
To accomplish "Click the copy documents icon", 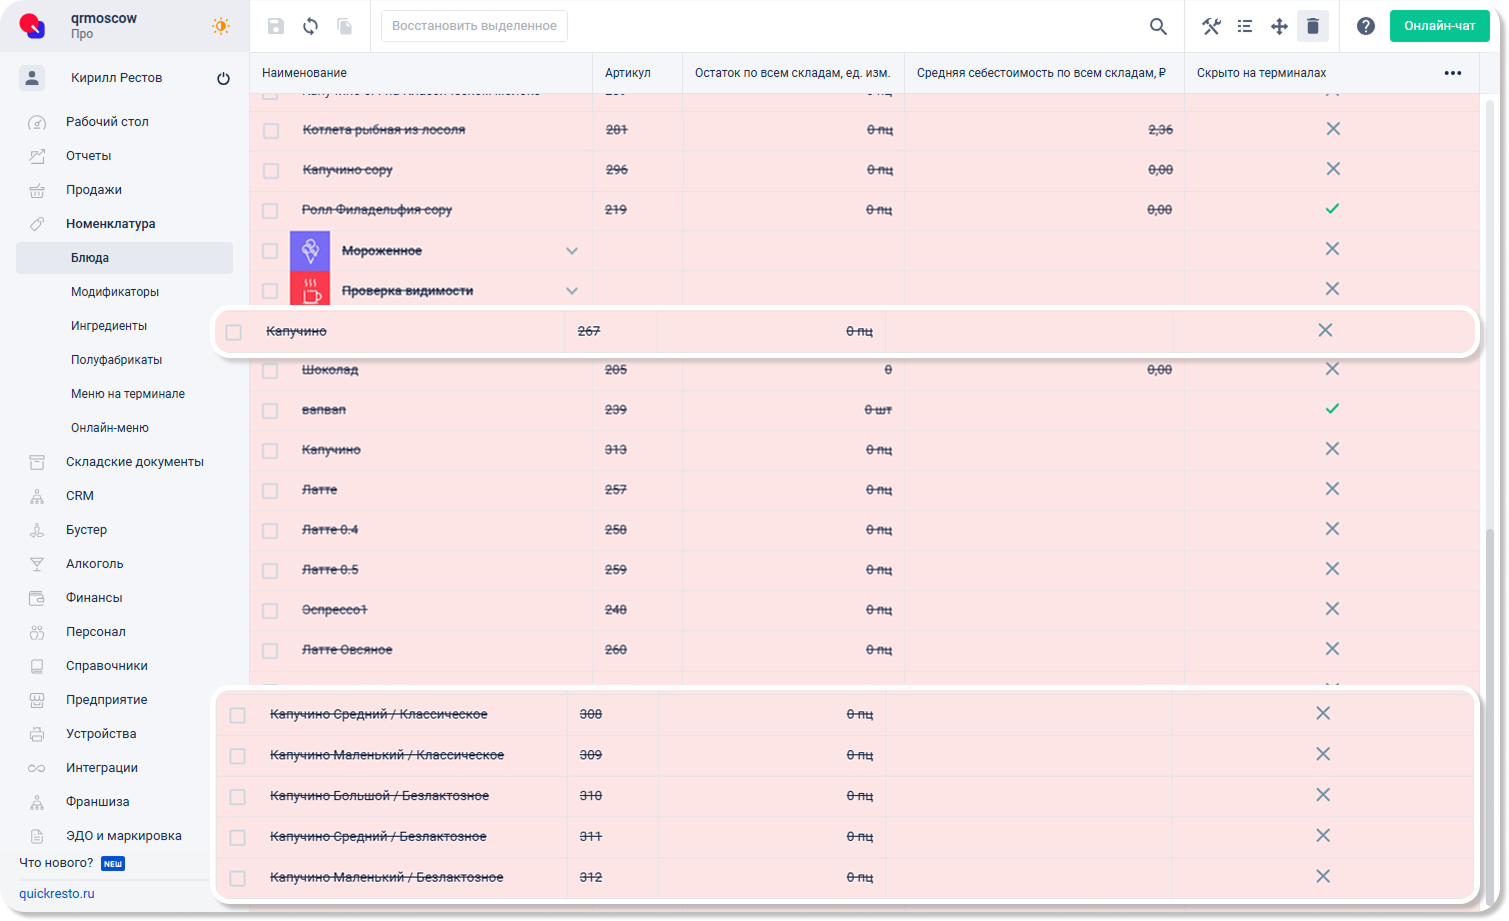I will coord(345,26).
